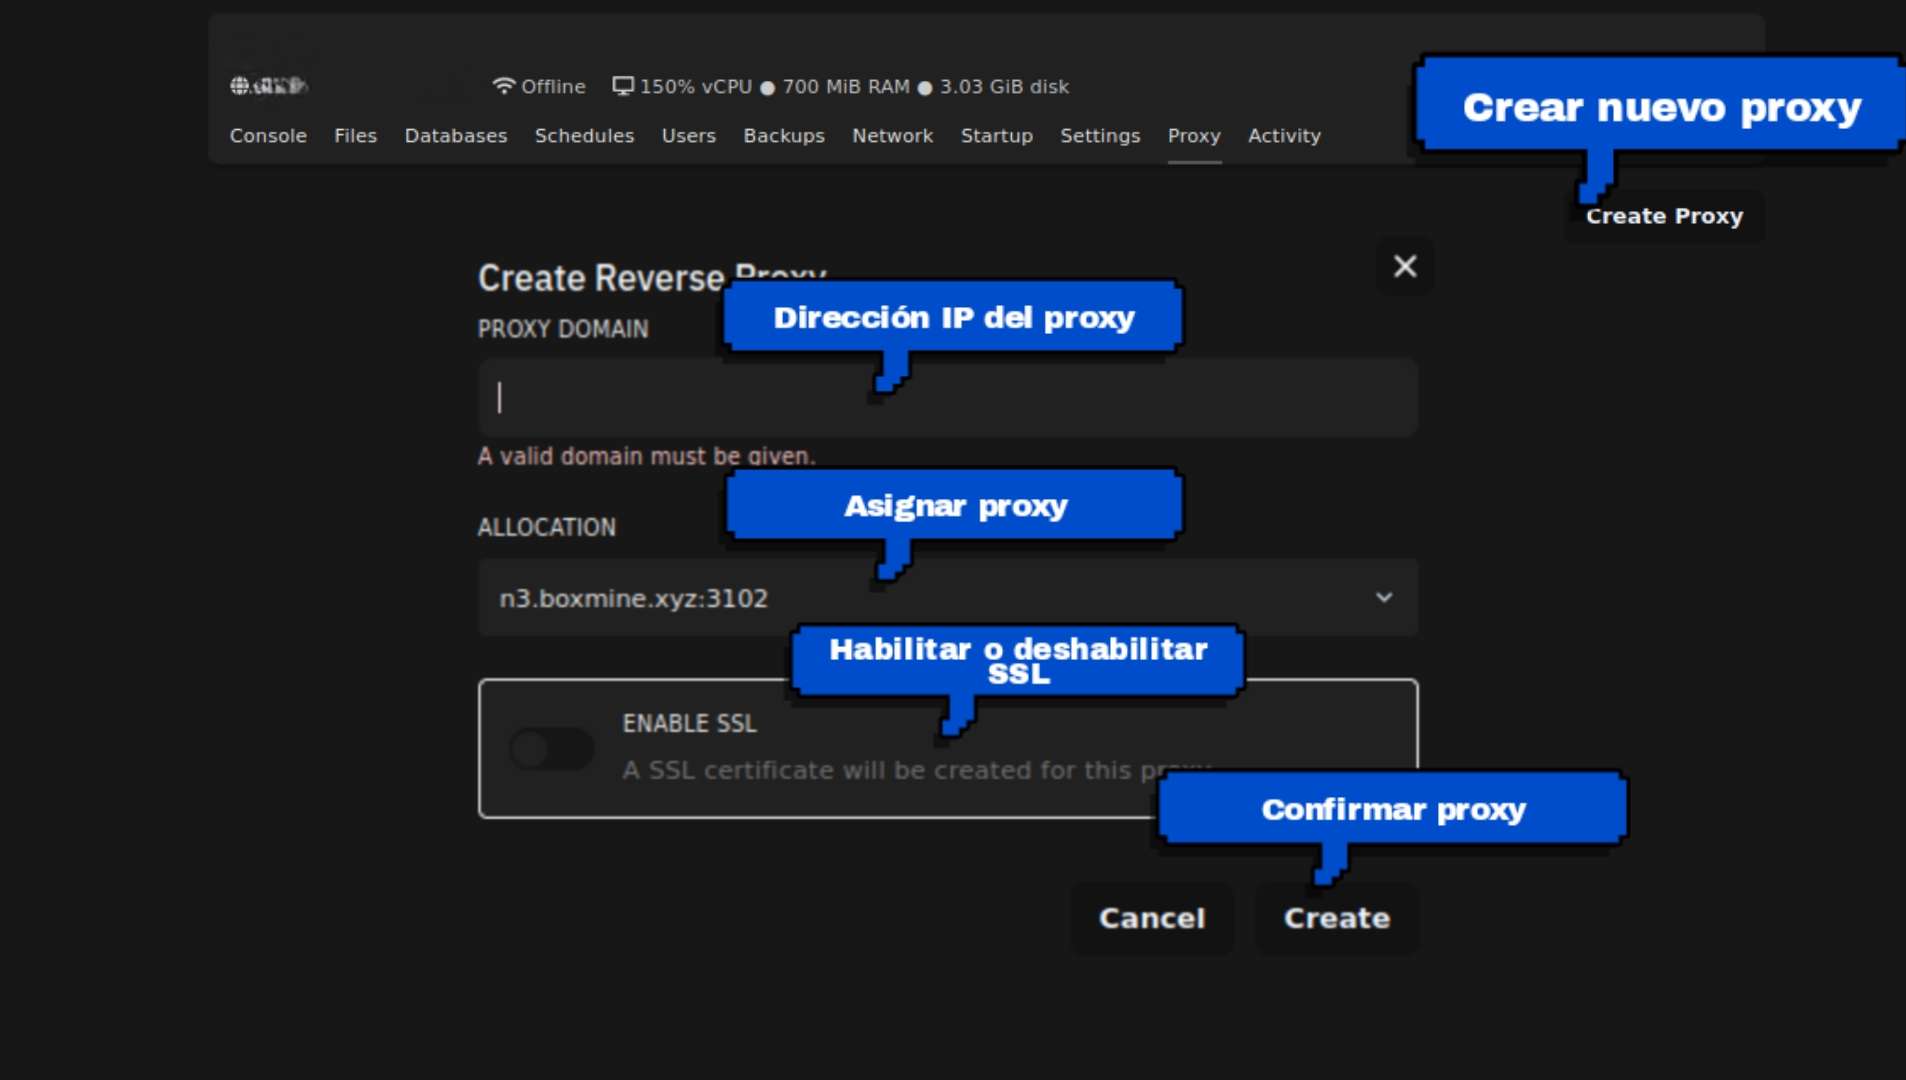Click the vCPU usage monitor icon
This screenshot has height=1080, width=1906.
point(624,86)
